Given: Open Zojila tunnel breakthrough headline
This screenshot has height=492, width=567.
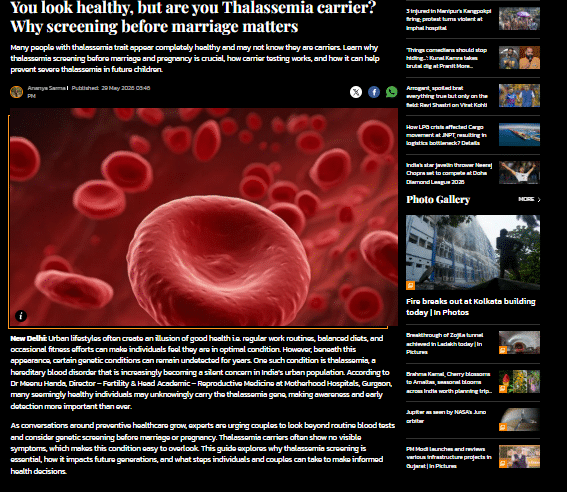Looking at the screenshot, I should click(x=444, y=343).
